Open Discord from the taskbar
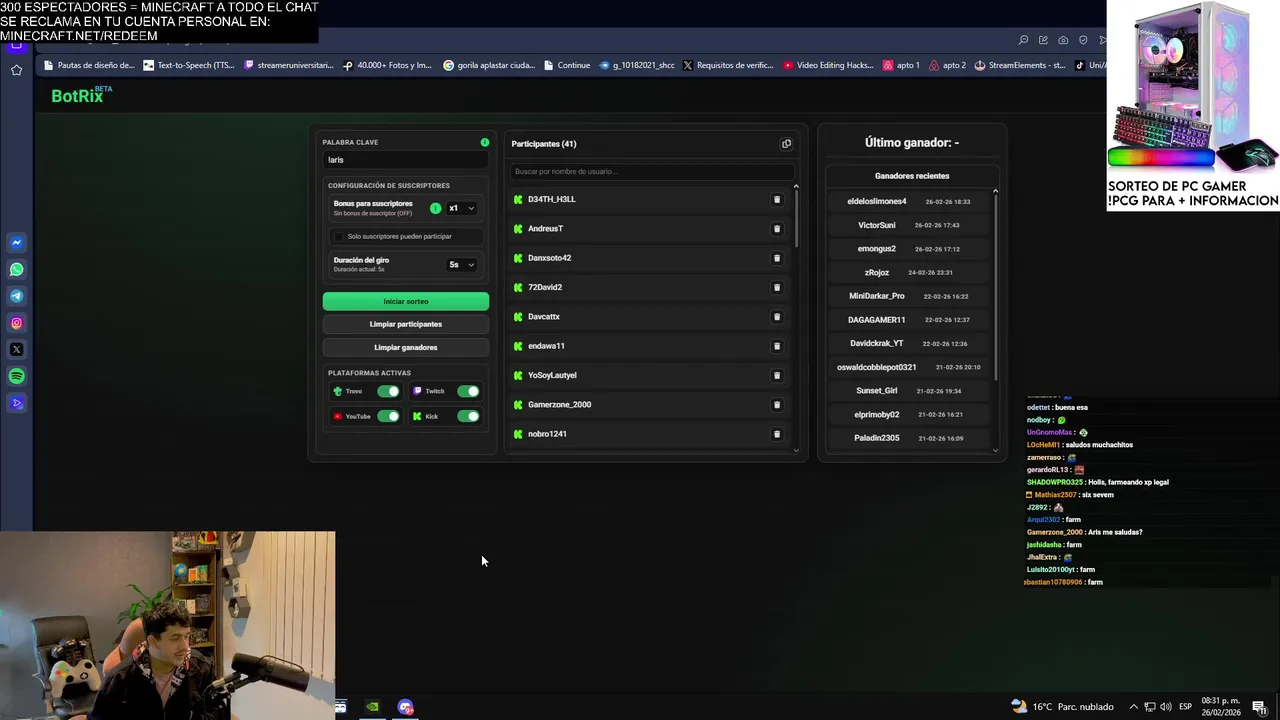The height and width of the screenshot is (720, 1280). tap(405, 707)
